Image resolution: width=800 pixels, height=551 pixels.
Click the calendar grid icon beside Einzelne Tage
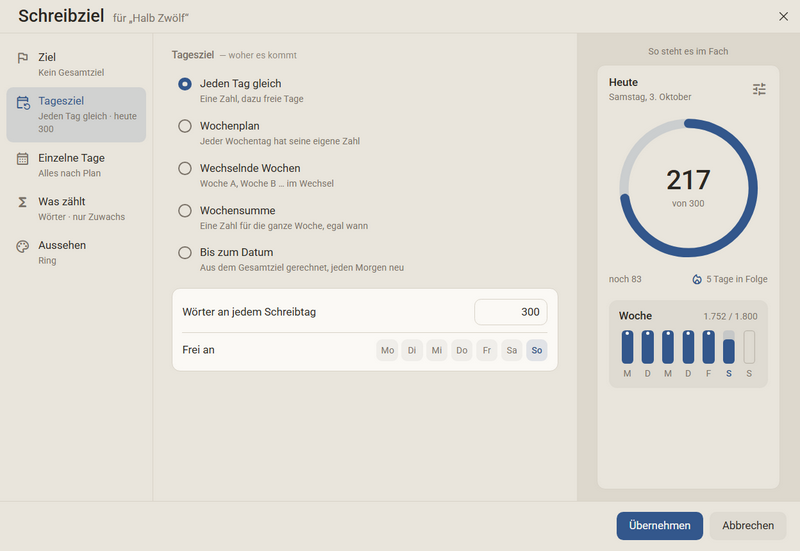[22, 159]
